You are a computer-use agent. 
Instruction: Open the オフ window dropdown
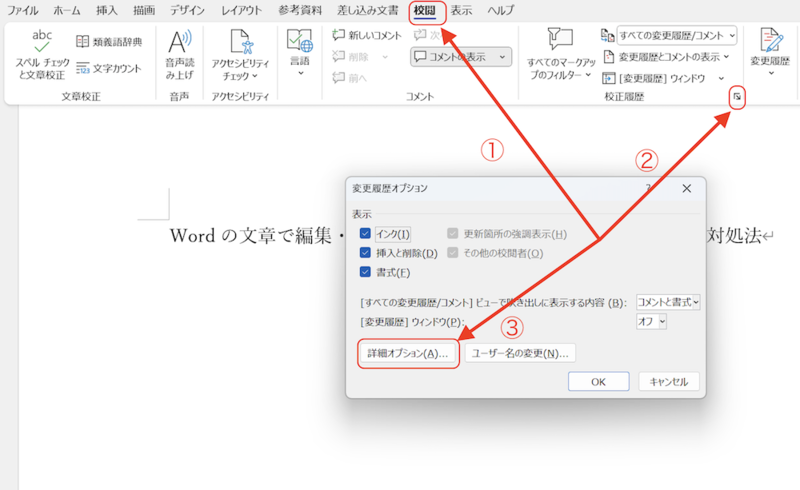tap(652, 322)
